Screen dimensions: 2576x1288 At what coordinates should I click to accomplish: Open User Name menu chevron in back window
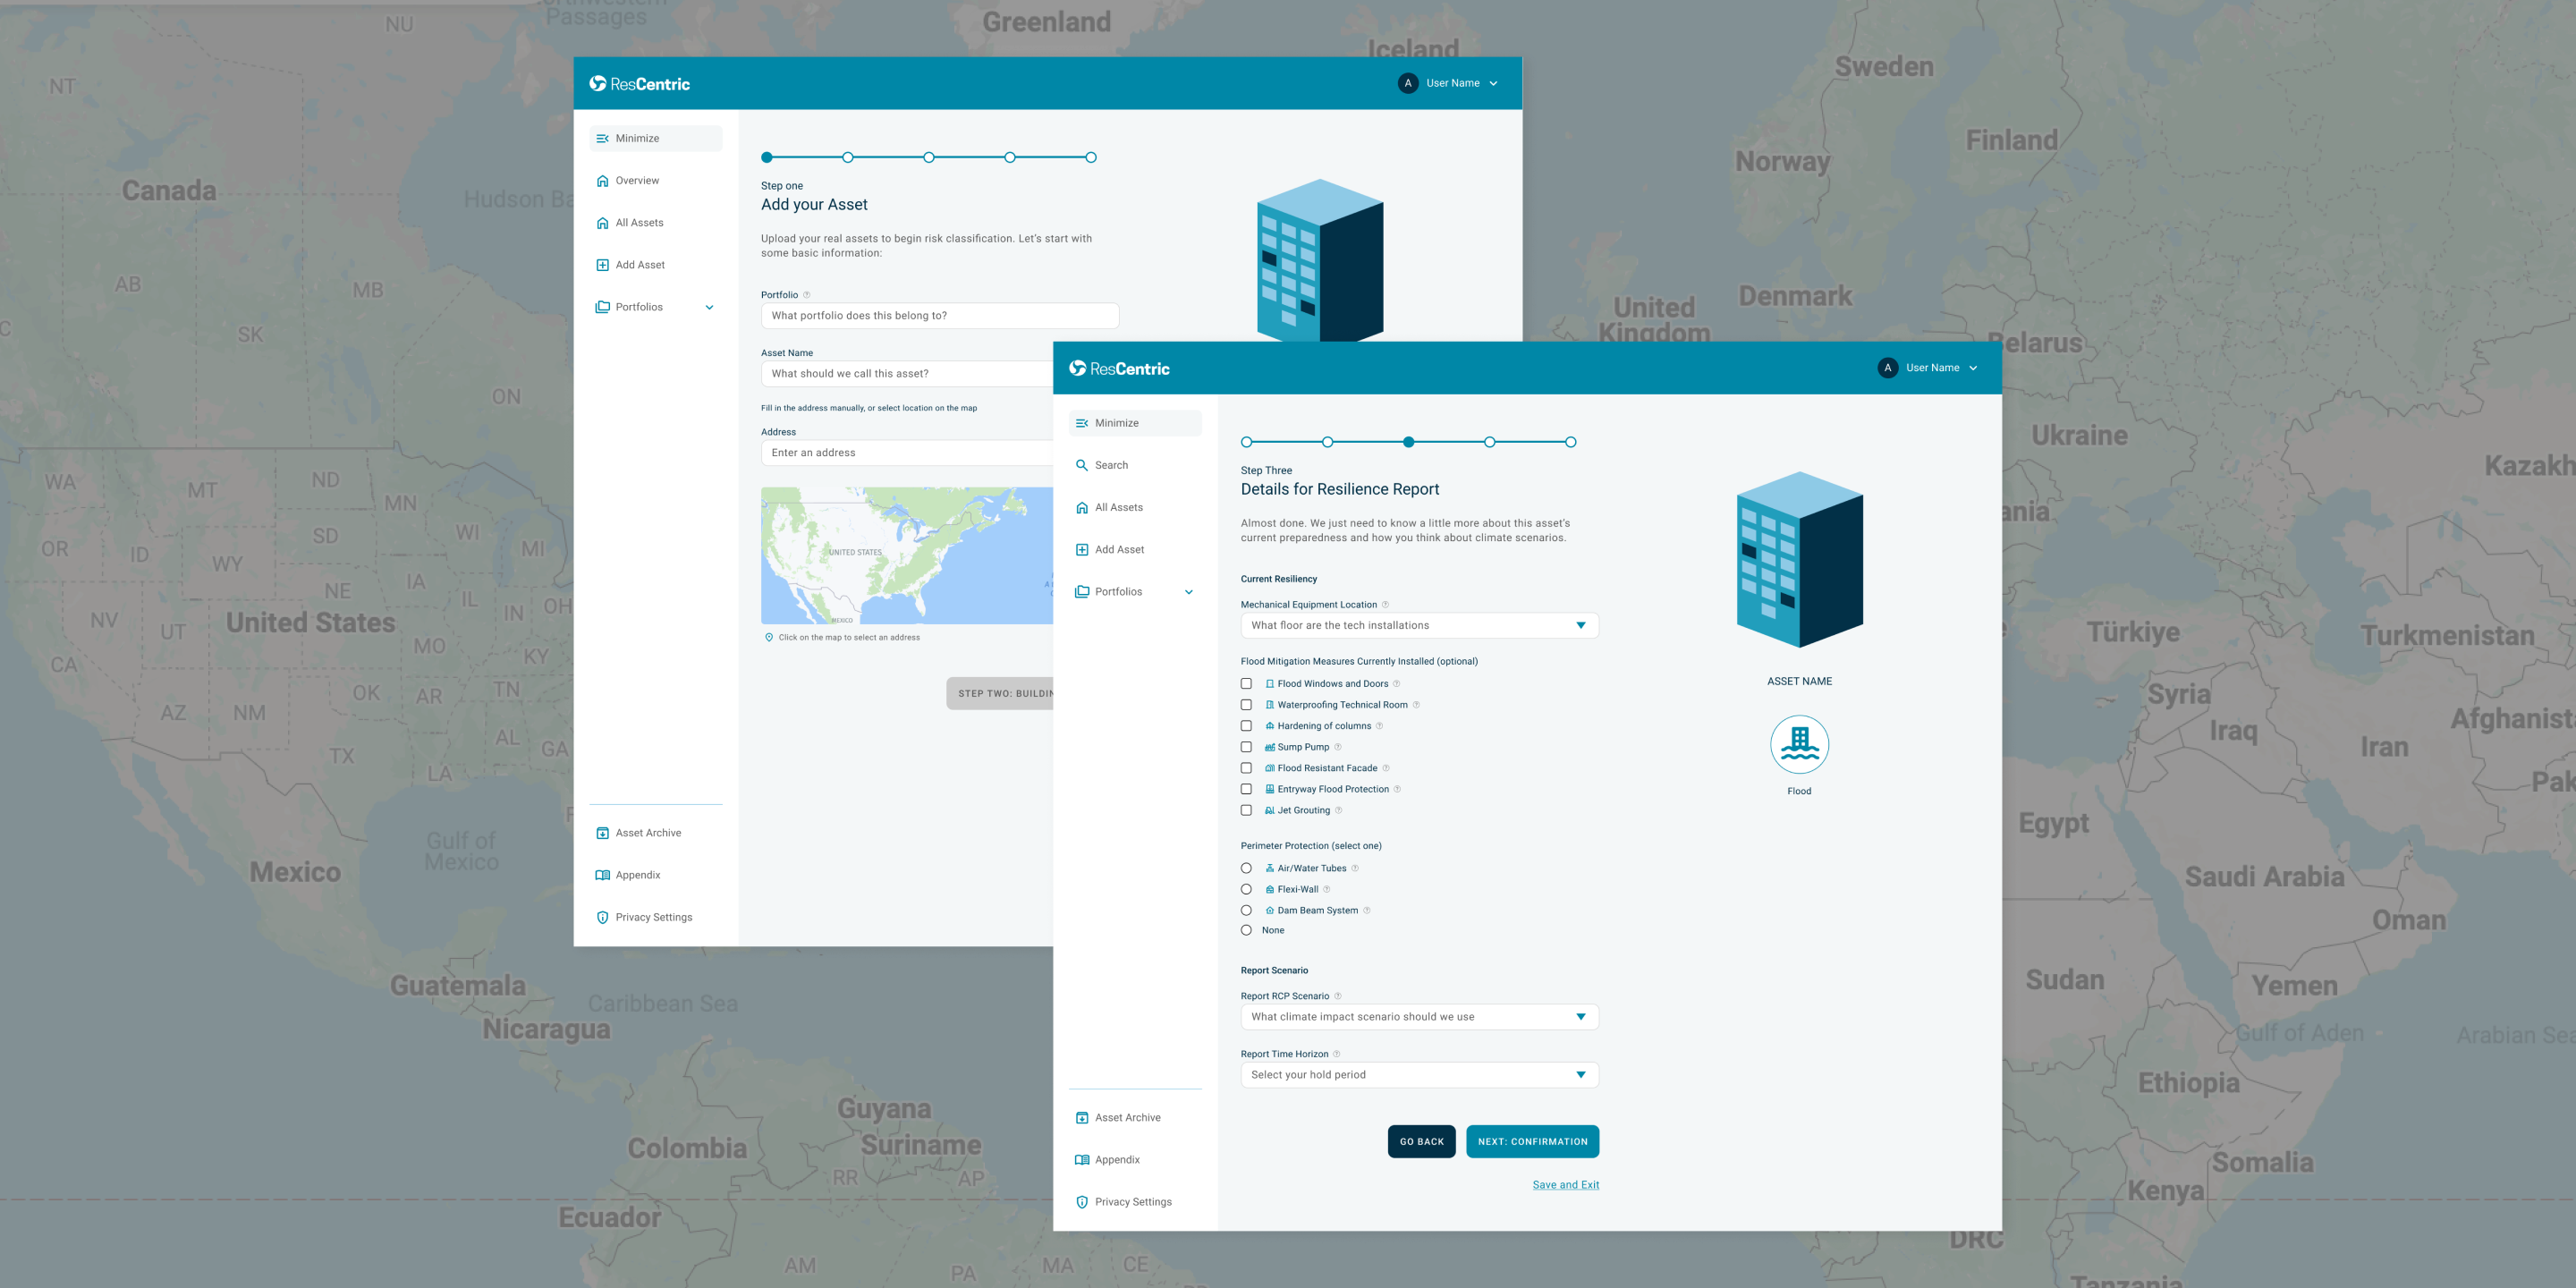[1493, 84]
